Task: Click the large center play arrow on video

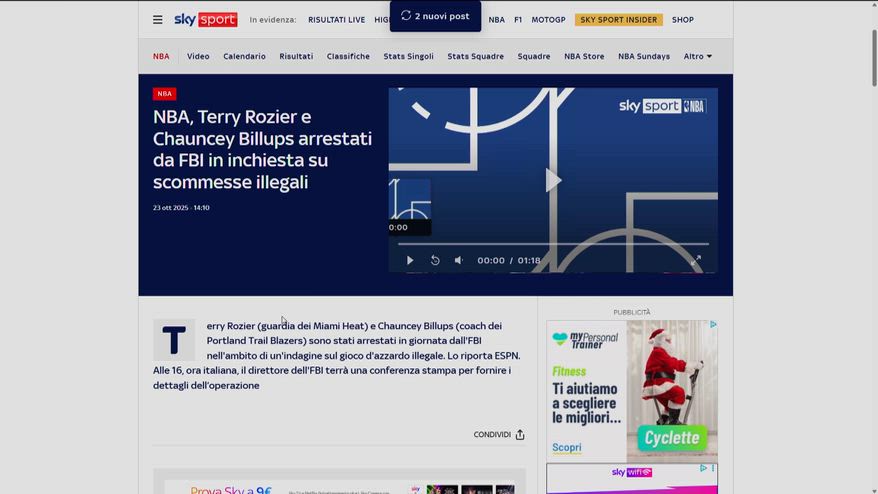Action: click(x=553, y=180)
